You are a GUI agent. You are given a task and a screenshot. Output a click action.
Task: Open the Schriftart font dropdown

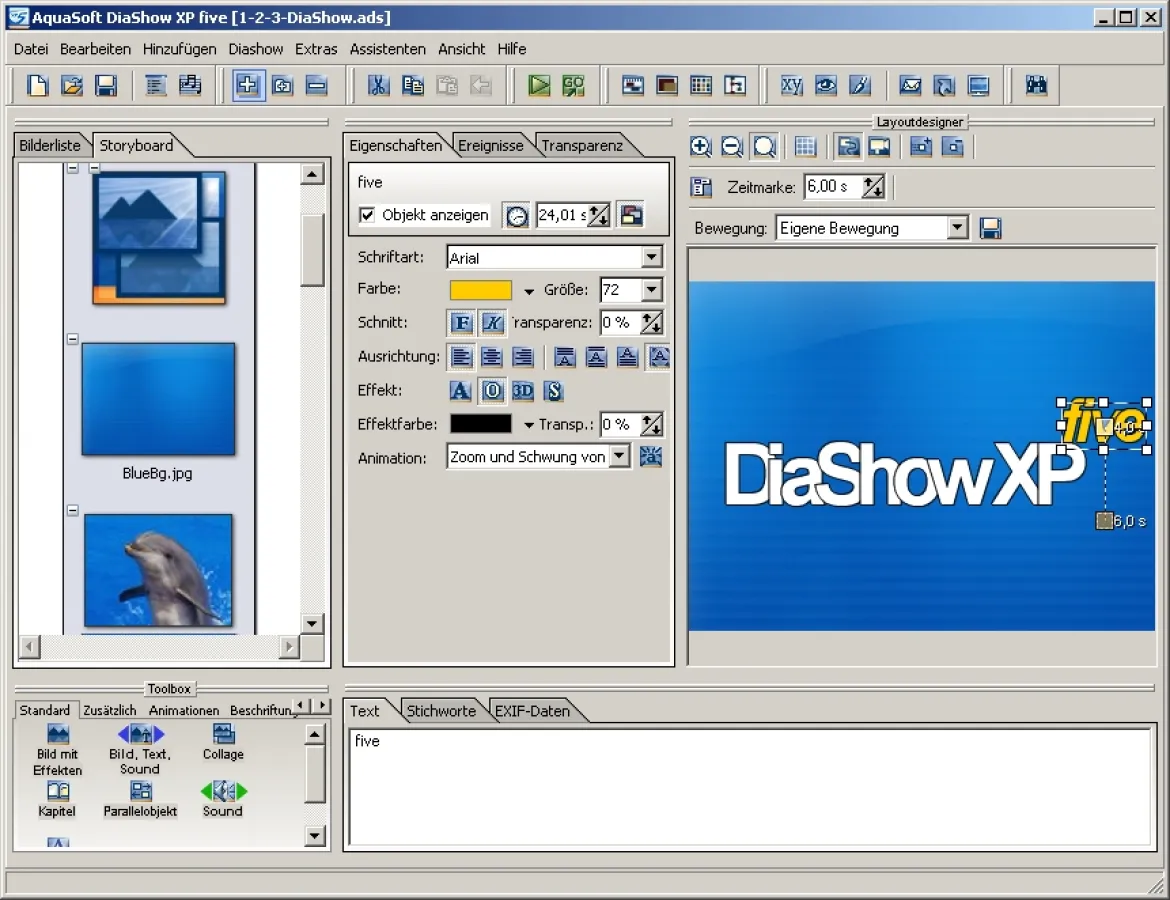pyautogui.click(x=652, y=258)
